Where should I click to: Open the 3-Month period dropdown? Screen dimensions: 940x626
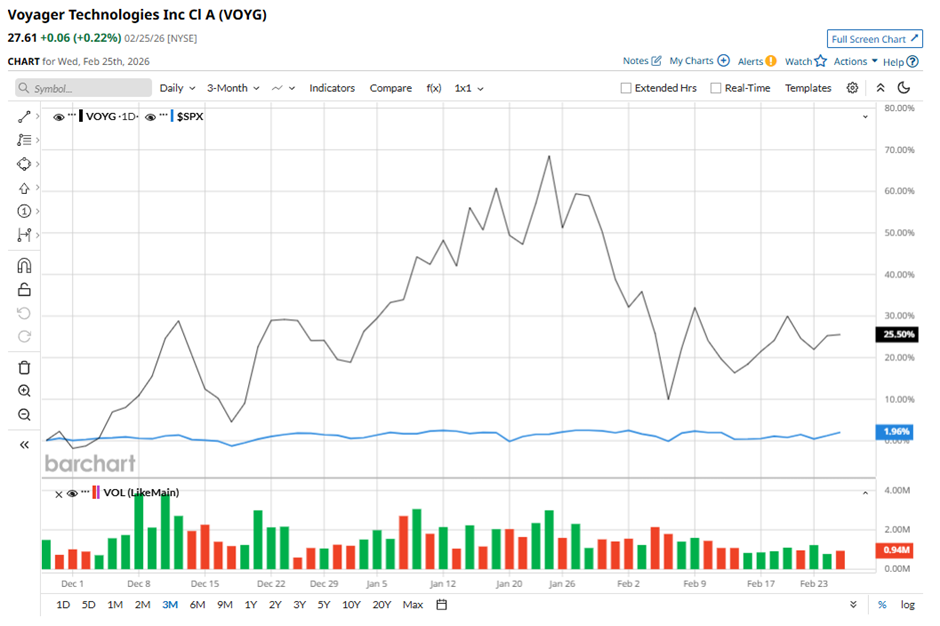[233, 88]
